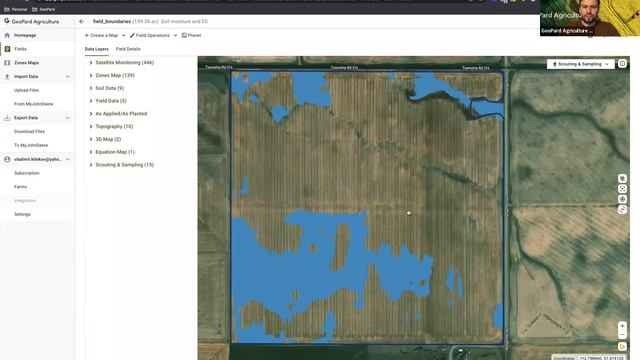Open the Integration page
Viewport: 640px width, 360px height.
click(x=25, y=200)
